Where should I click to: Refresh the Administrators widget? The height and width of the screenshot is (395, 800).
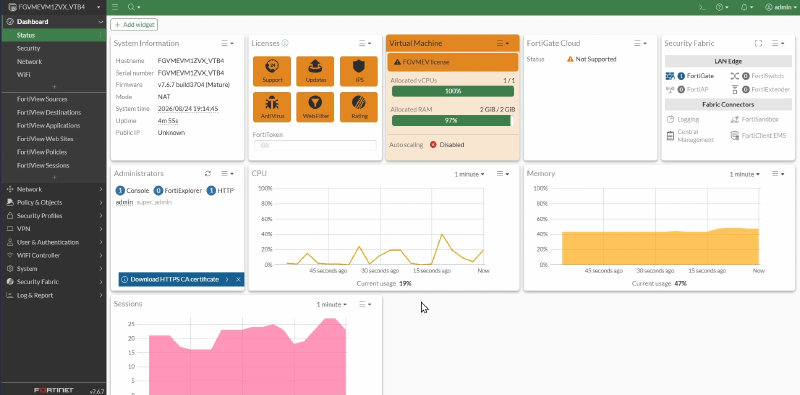click(x=208, y=174)
